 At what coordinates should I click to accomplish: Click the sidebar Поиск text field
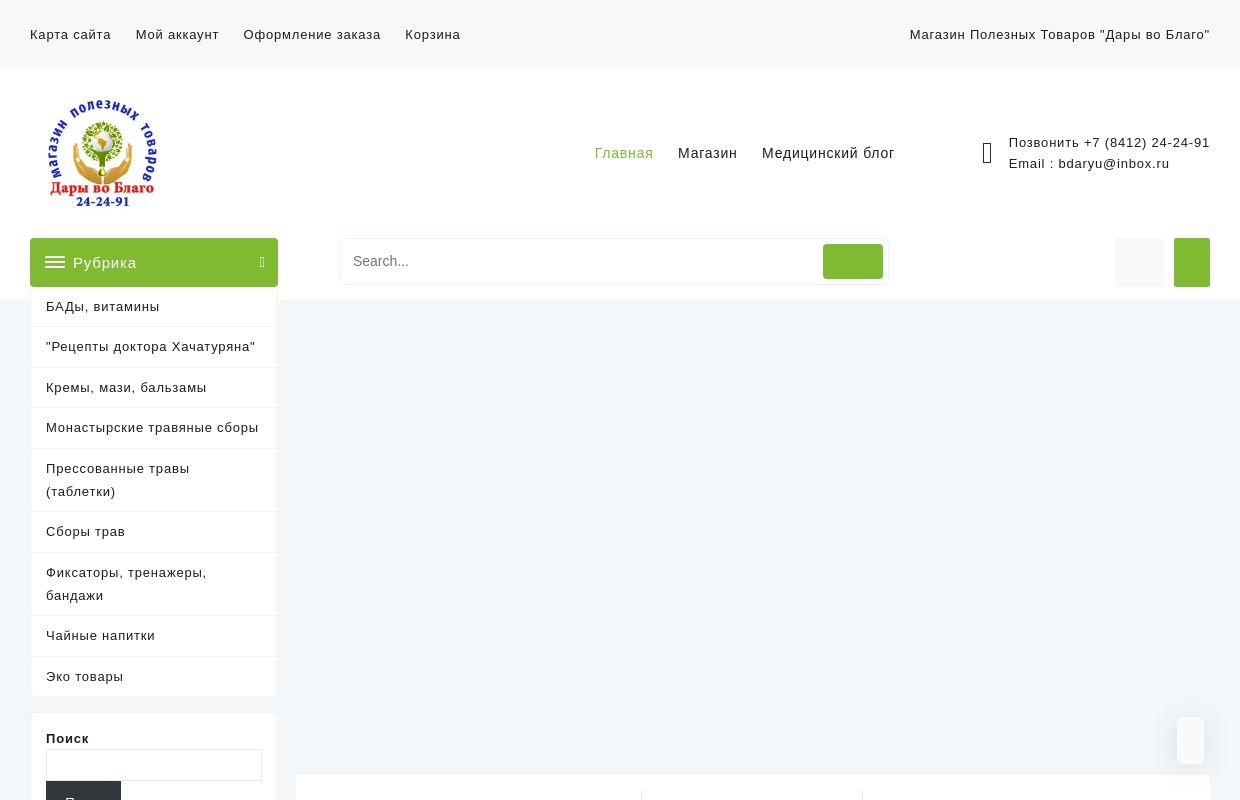coord(154,765)
